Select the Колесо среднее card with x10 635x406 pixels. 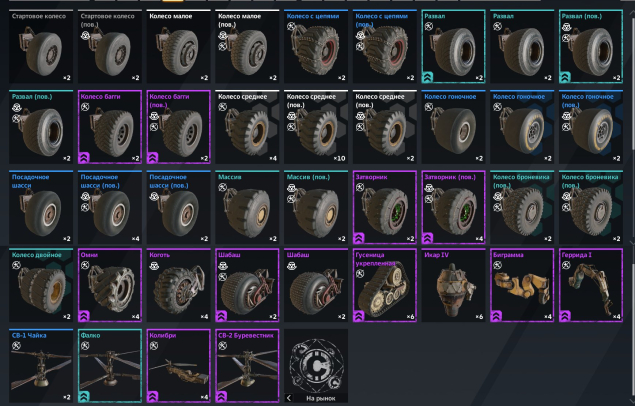[x=316, y=127]
